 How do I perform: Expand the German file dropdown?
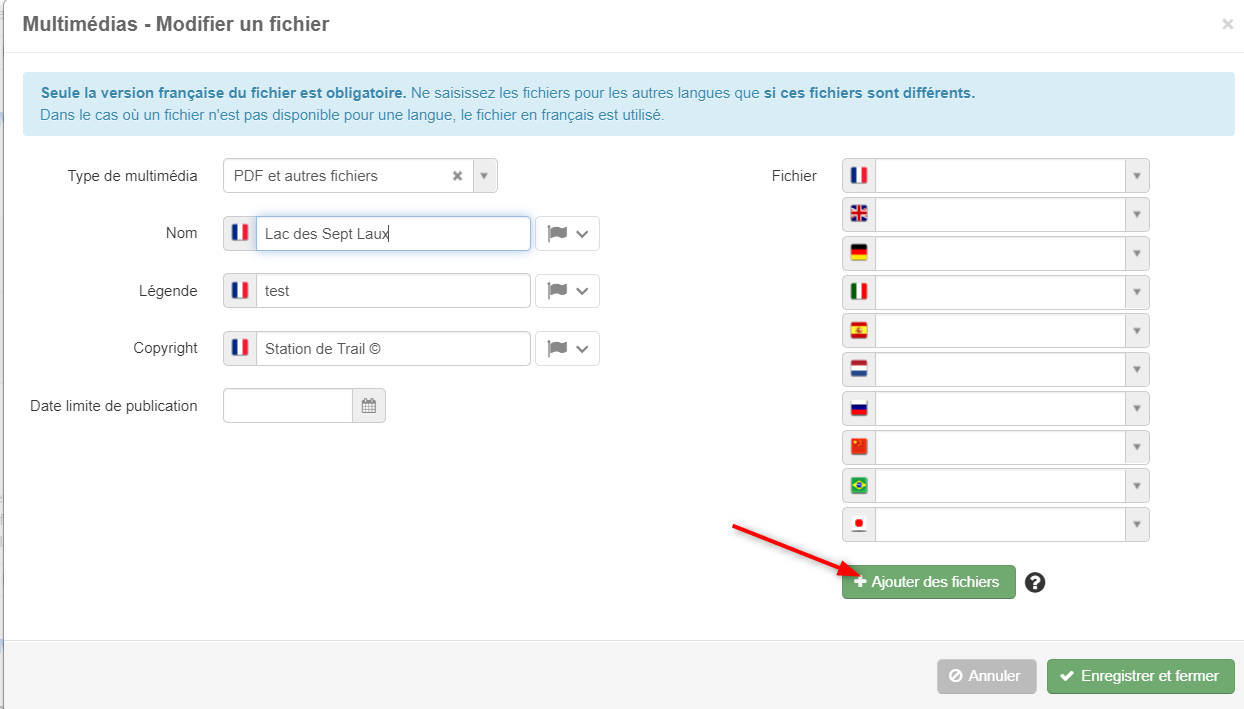click(x=1137, y=253)
